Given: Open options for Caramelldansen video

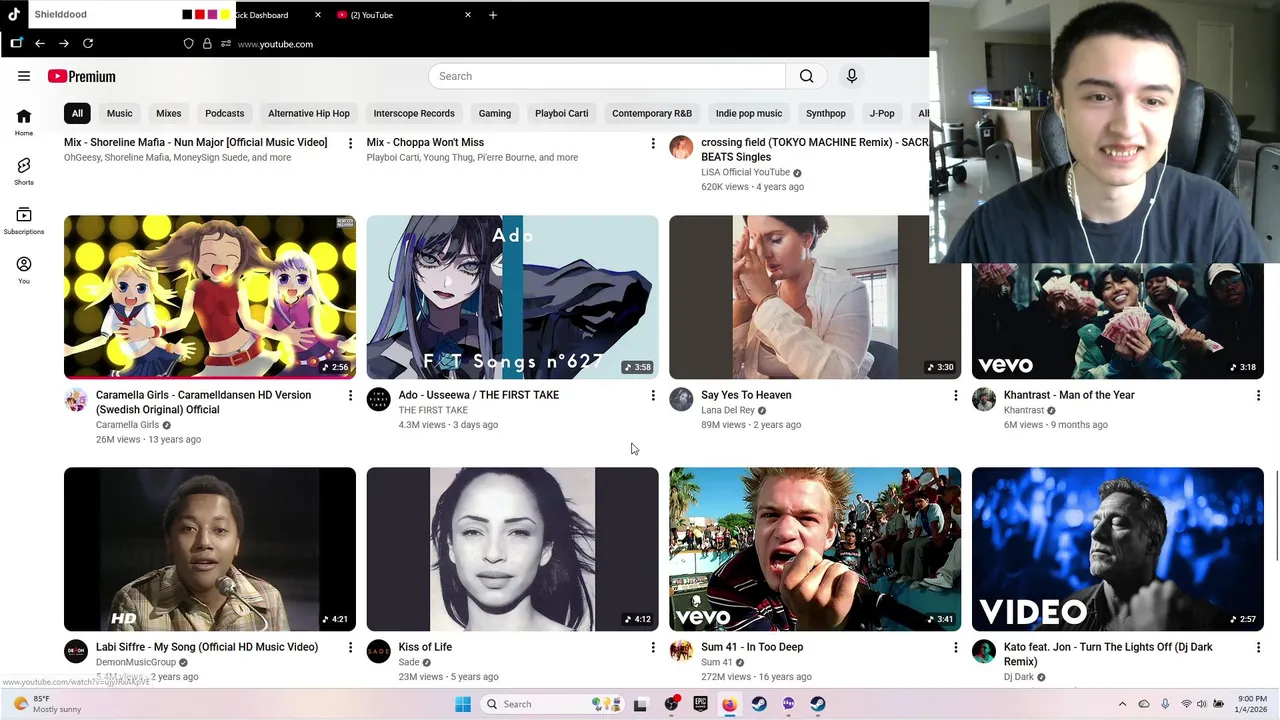Looking at the screenshot, I should (x=350, y=396).
